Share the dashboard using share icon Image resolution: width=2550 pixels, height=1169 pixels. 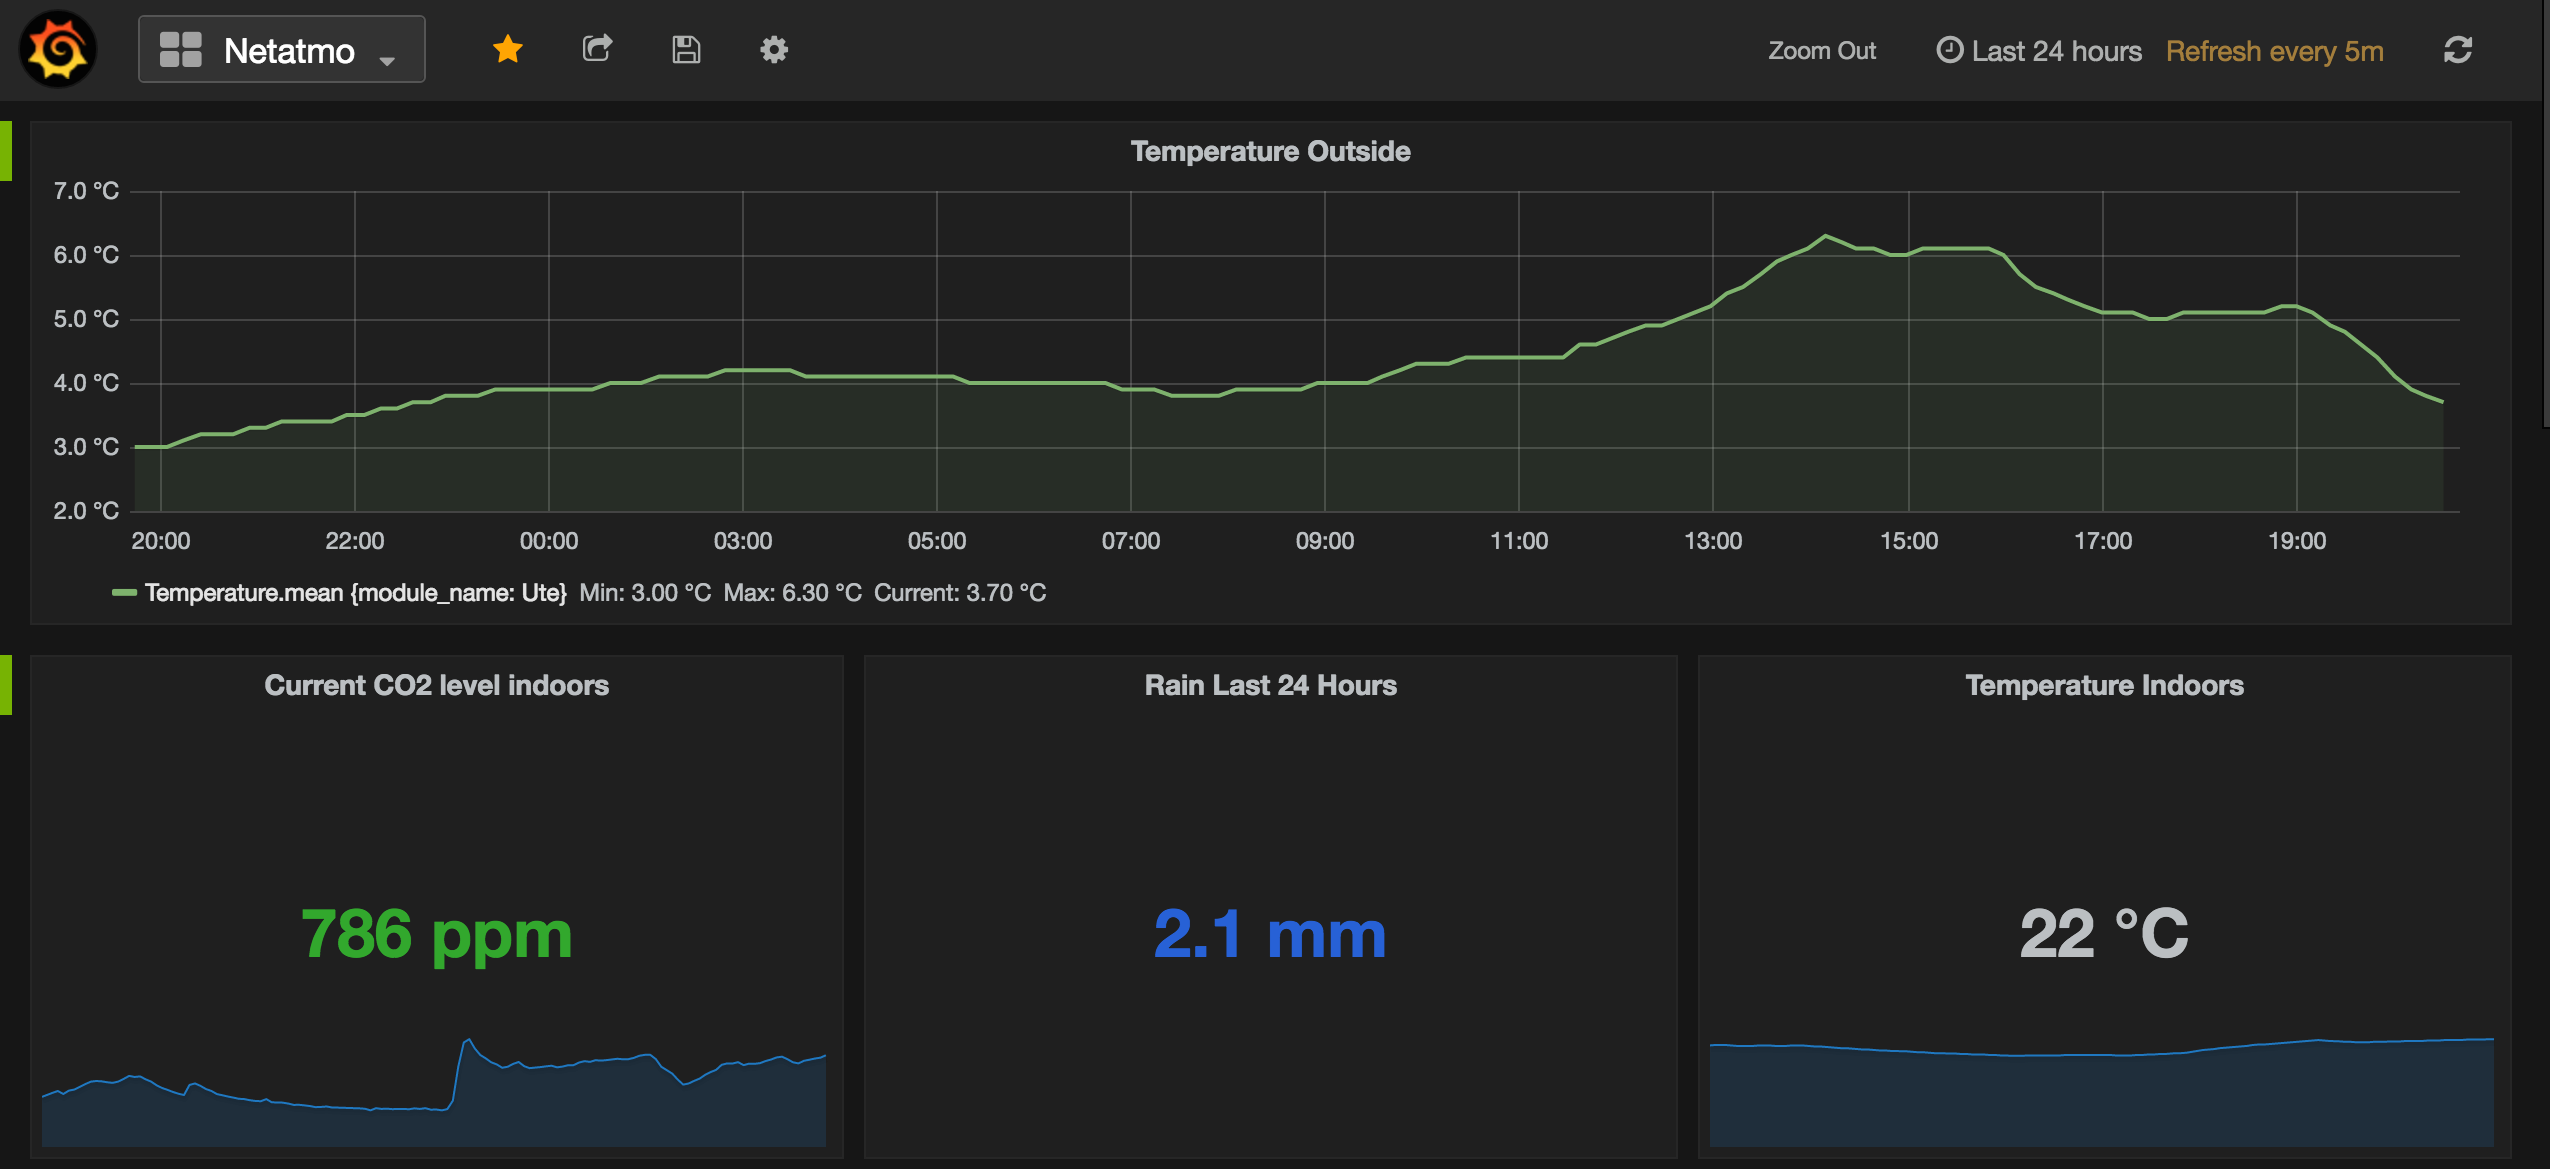pyautogui.click(x=597, y=49)
